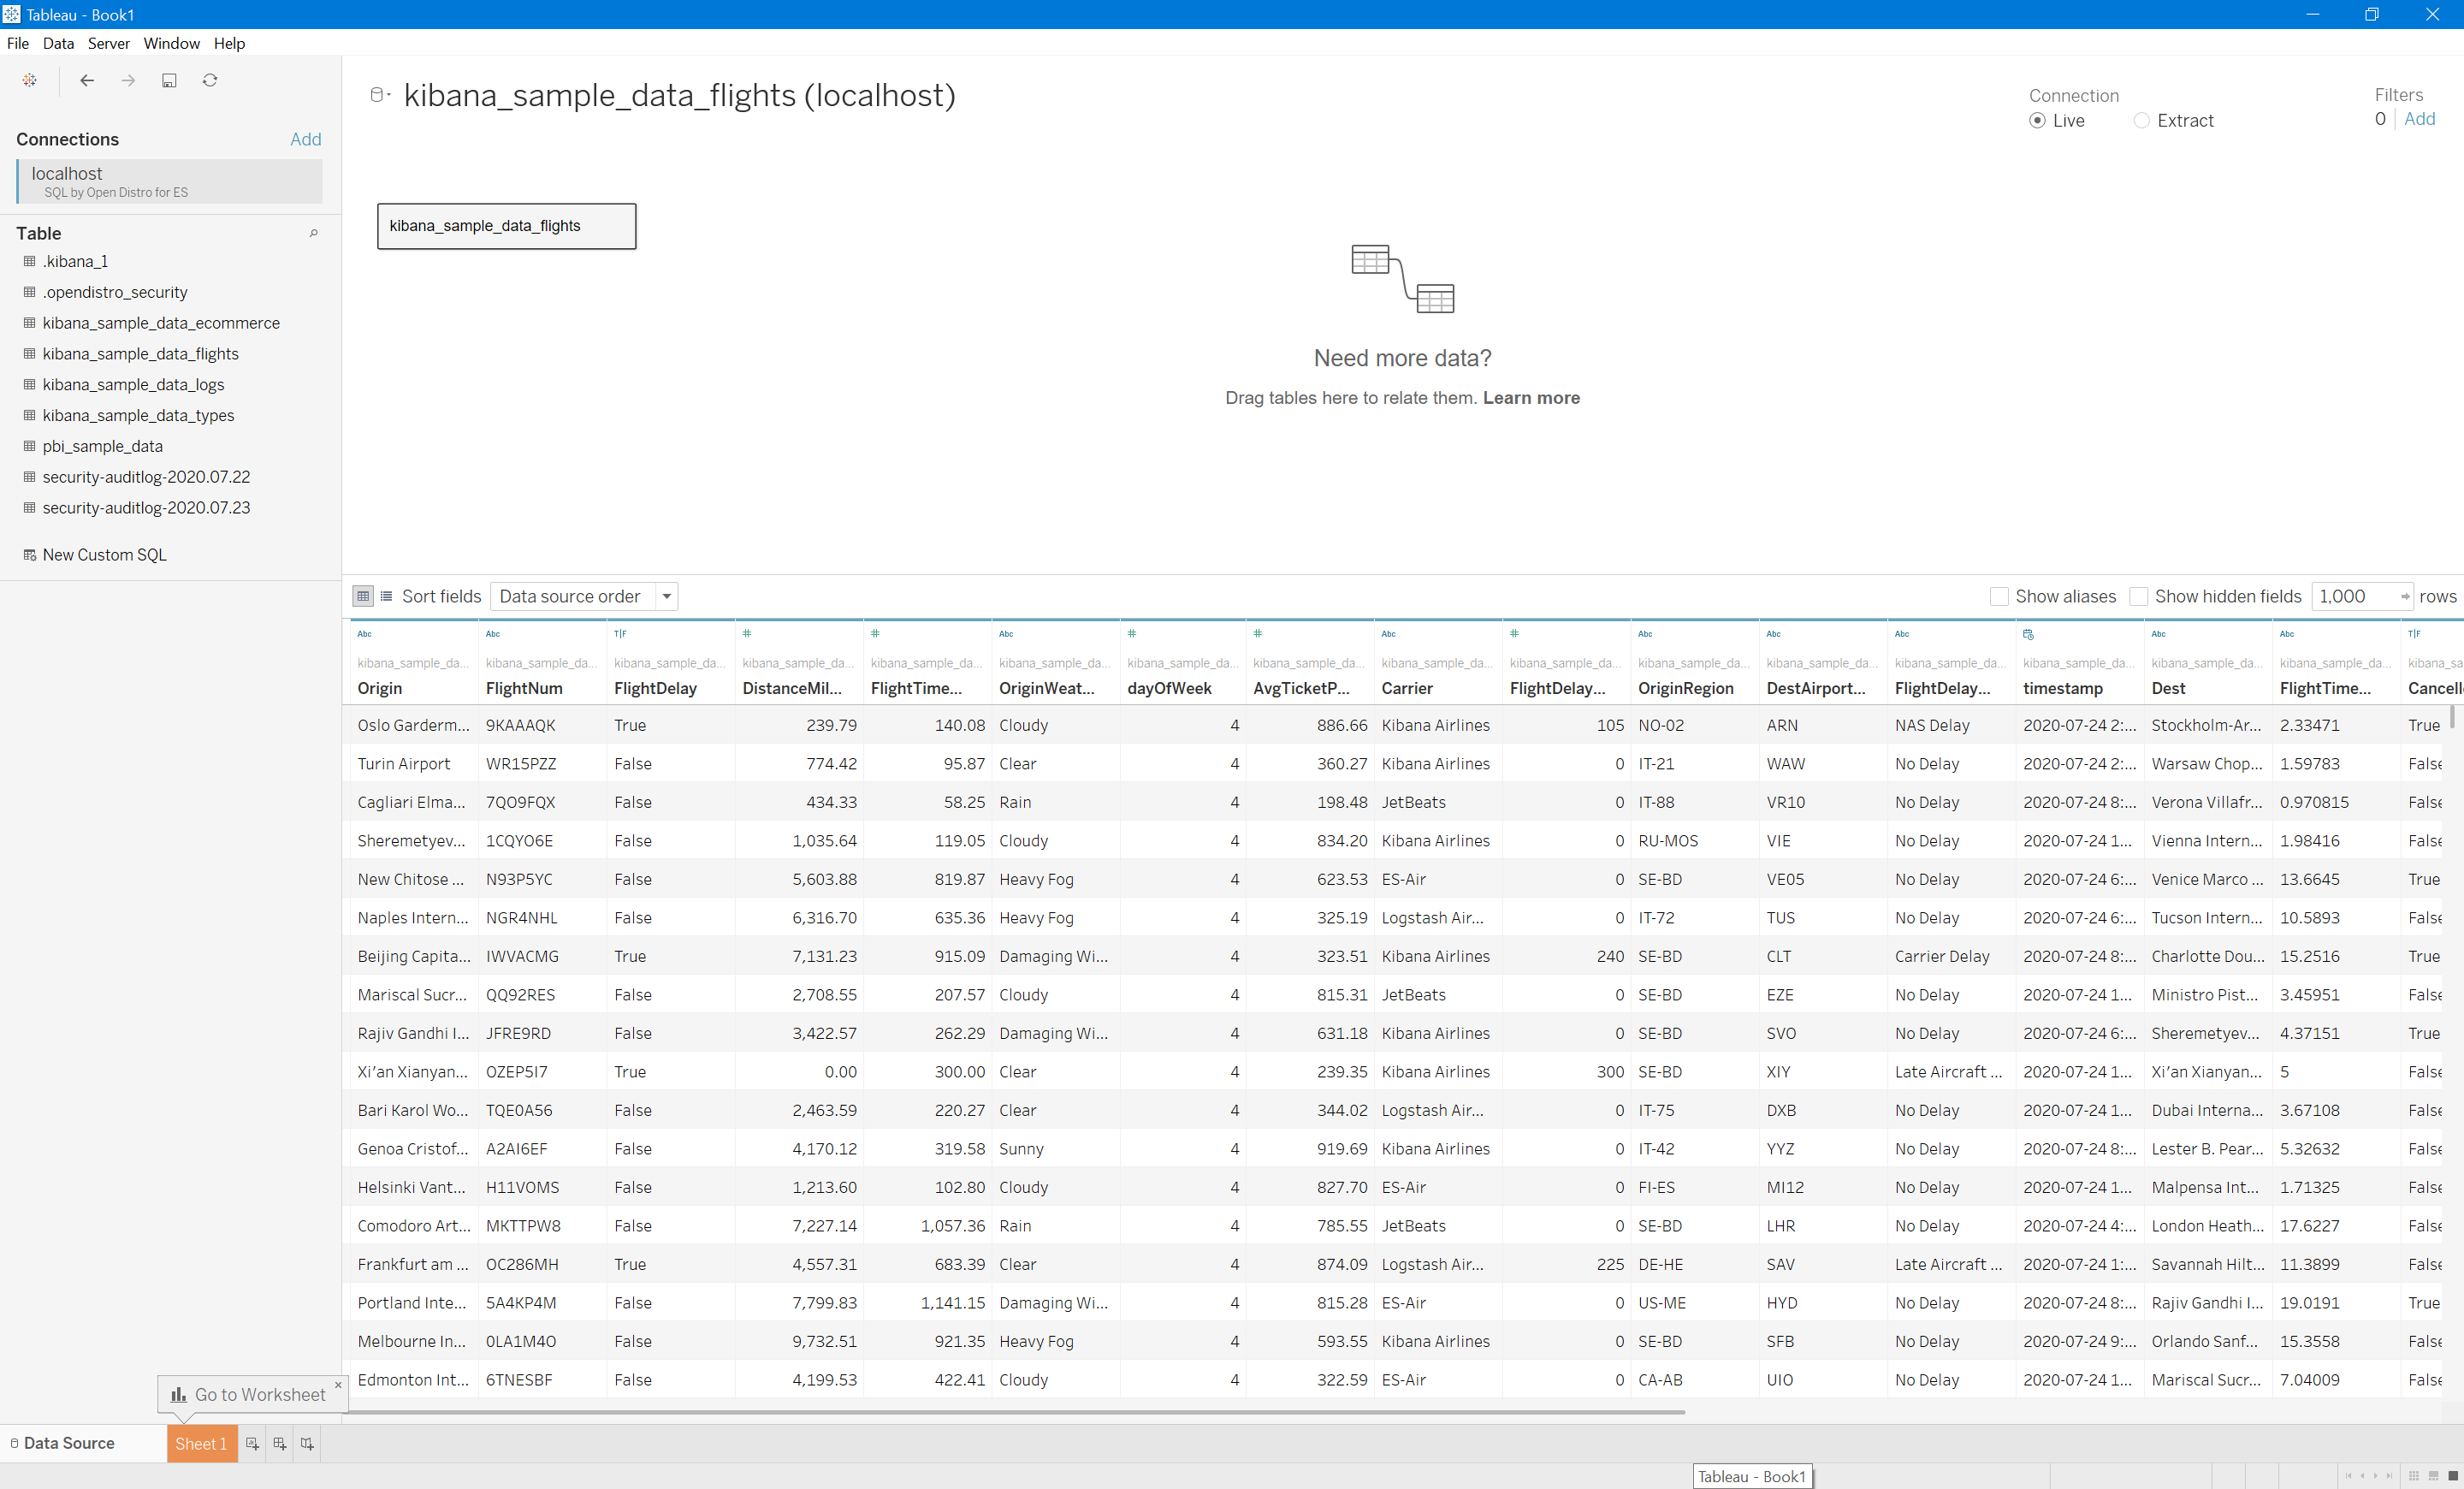This screenshot has height=1489, width=2464.
Task: Enable the Show aliases checkbox
Action: [x=1999, y=596]
